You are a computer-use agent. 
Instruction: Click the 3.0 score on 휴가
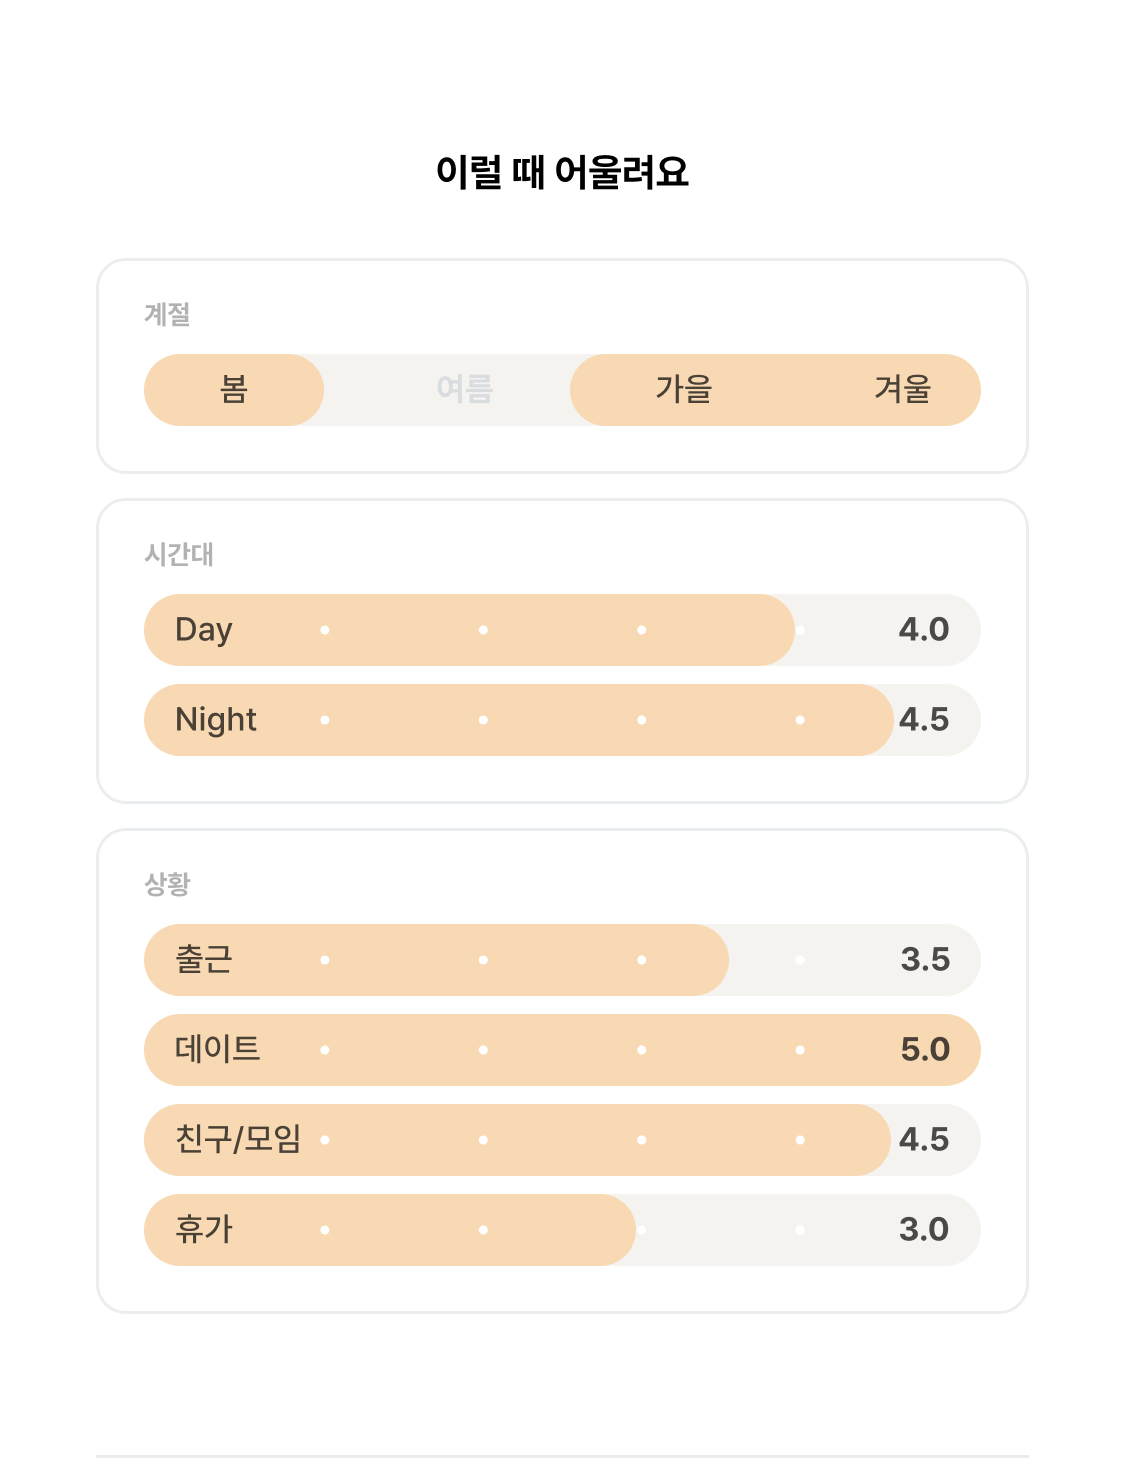pyautogui.click(x=924, y=1230)
